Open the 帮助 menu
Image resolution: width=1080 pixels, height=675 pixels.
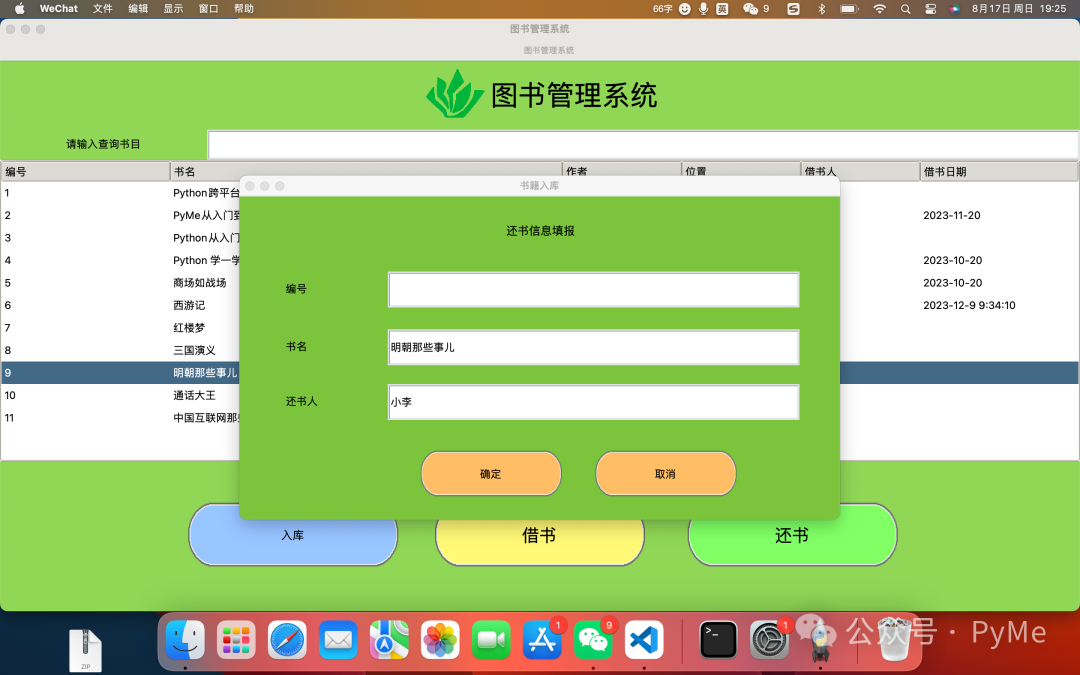tap(244, 8)
